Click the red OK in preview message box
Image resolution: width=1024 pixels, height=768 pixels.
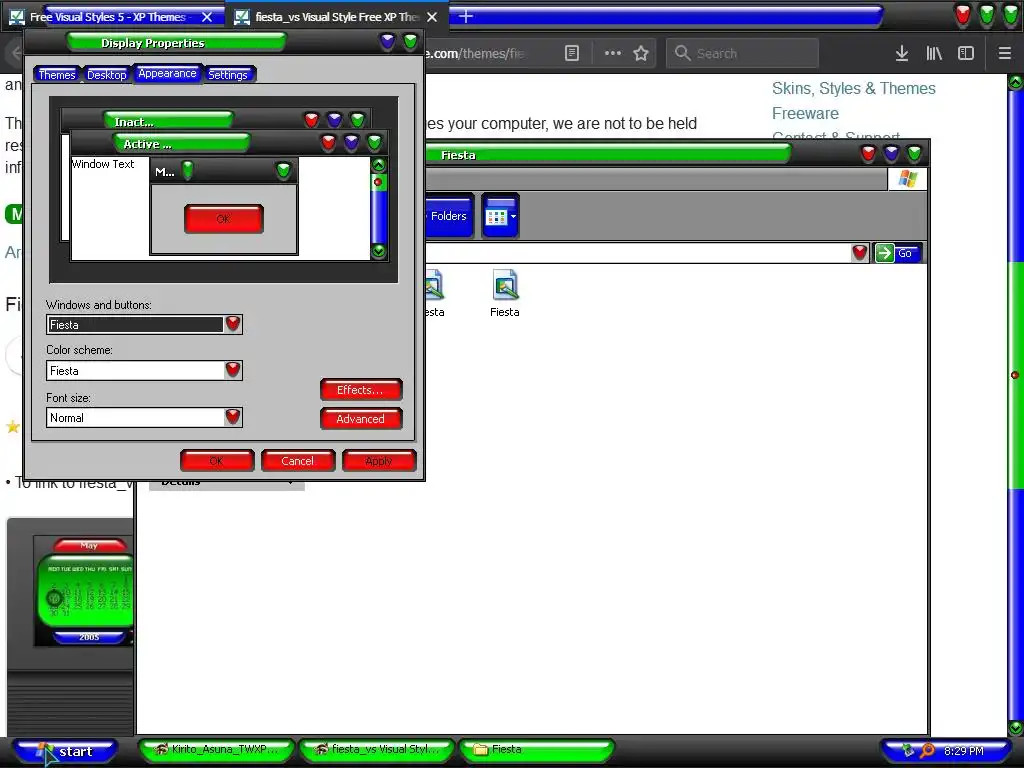[223, 219]
